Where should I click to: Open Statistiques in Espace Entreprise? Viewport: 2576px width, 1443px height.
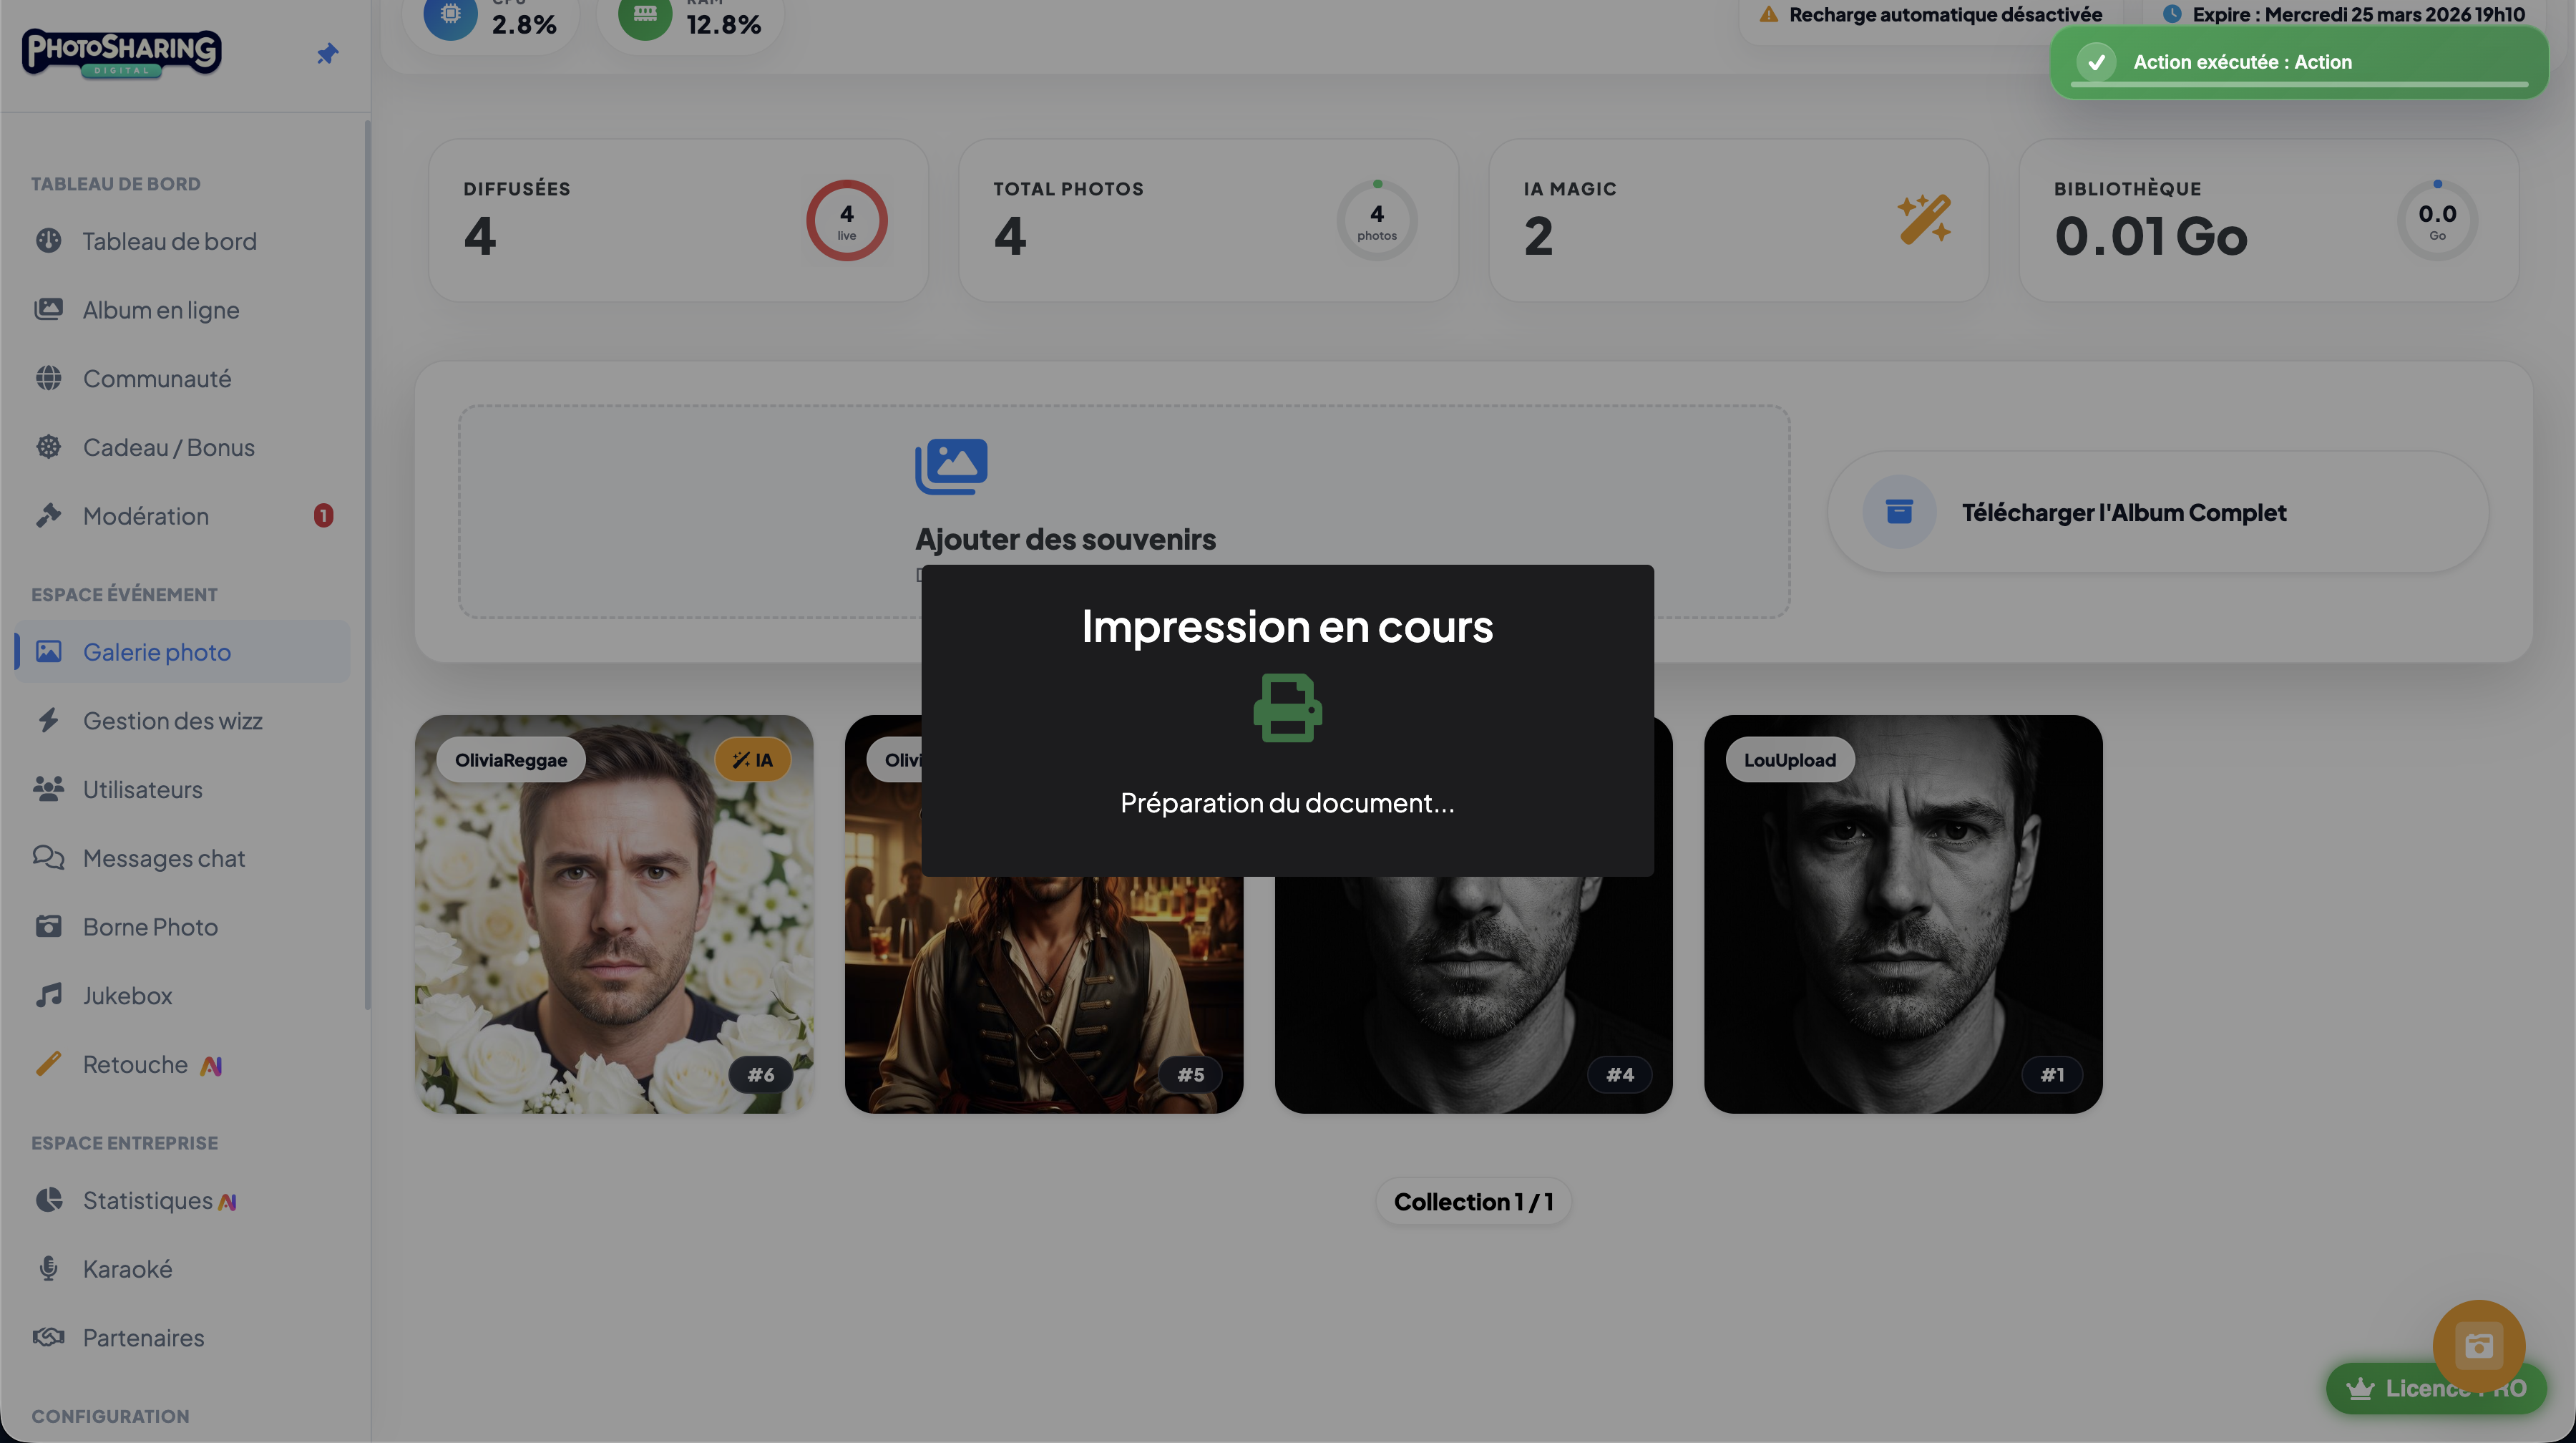(x=147, y=1200)
